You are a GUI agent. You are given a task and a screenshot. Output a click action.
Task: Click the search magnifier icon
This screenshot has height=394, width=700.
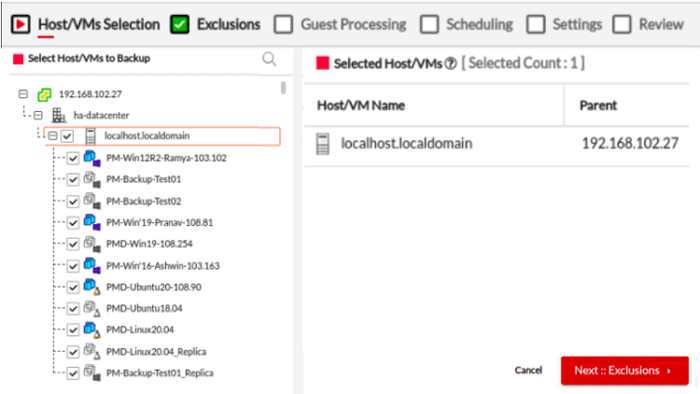[x=269, y=59]
